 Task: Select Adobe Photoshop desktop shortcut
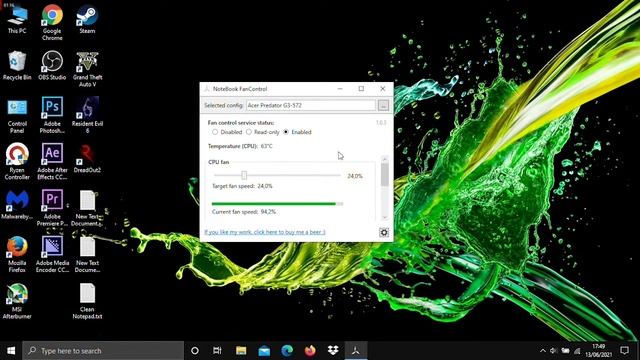[52, 116]
